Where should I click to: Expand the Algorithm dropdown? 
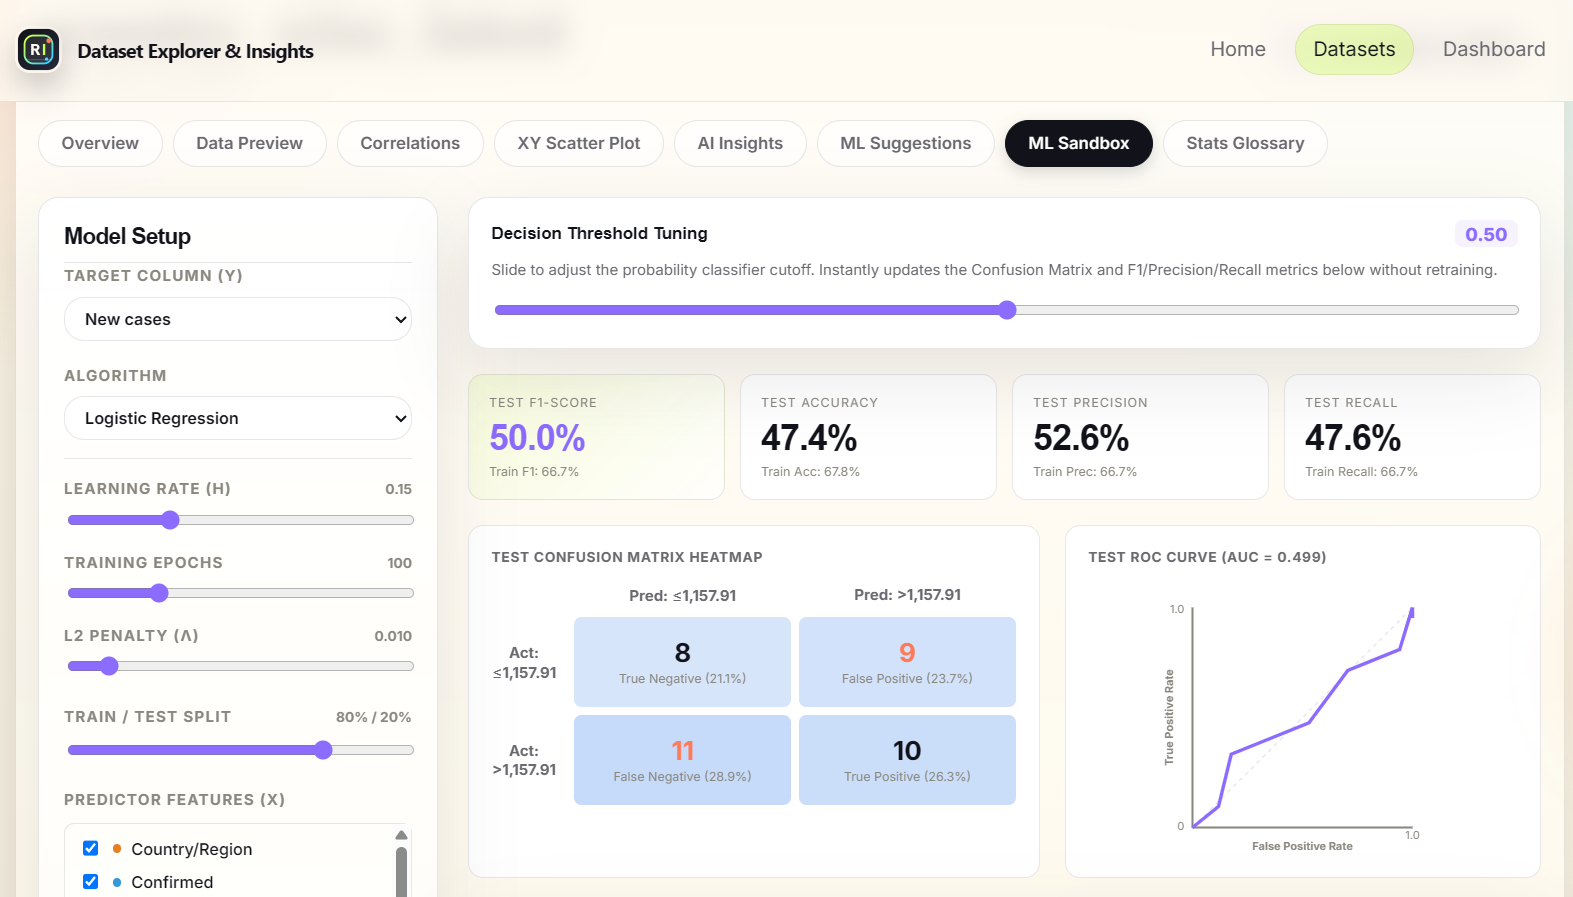pyautogui.click(x=238, y=418)
